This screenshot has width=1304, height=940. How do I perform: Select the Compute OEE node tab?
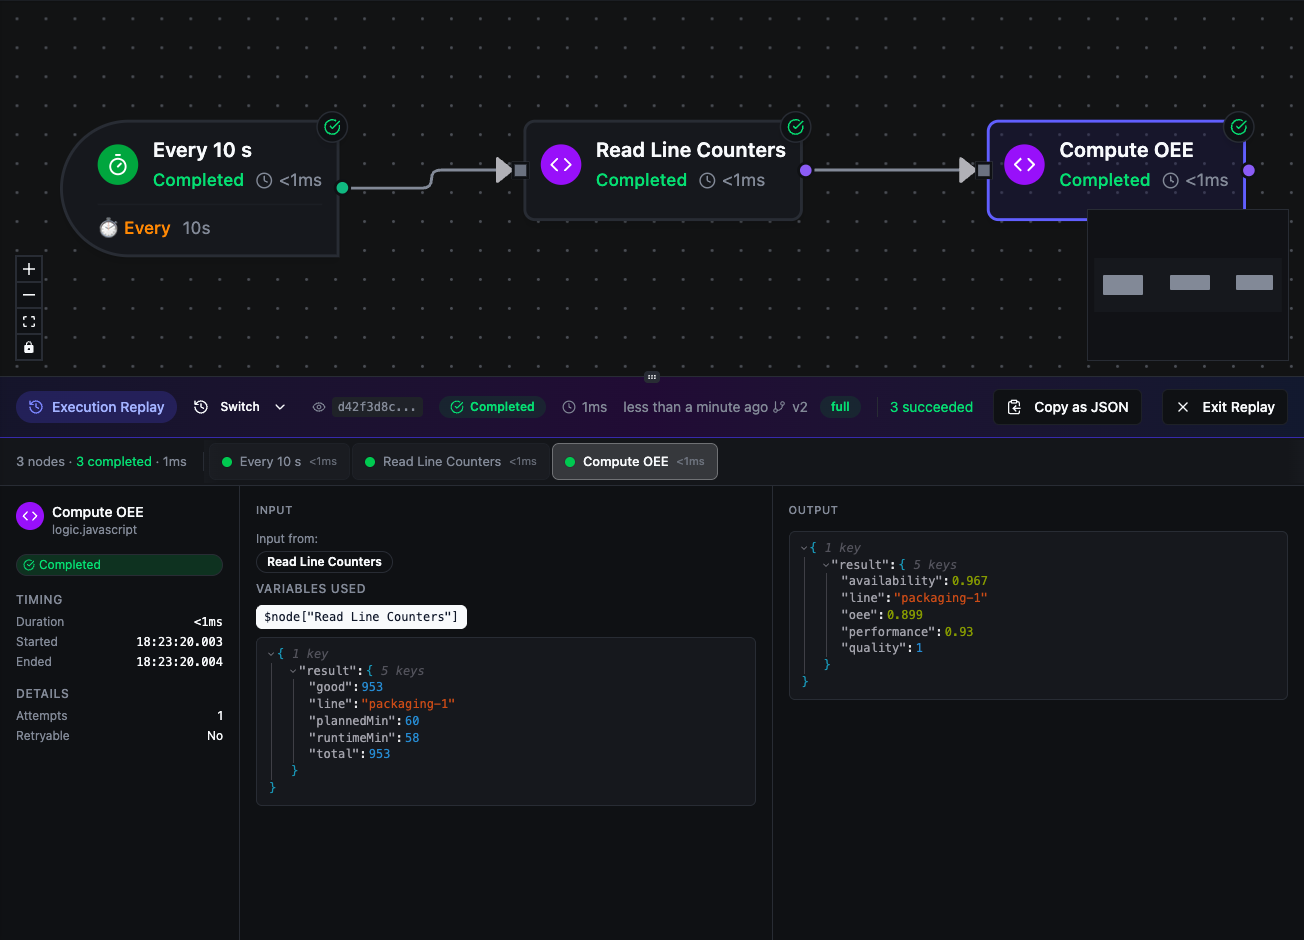[635, 462]
